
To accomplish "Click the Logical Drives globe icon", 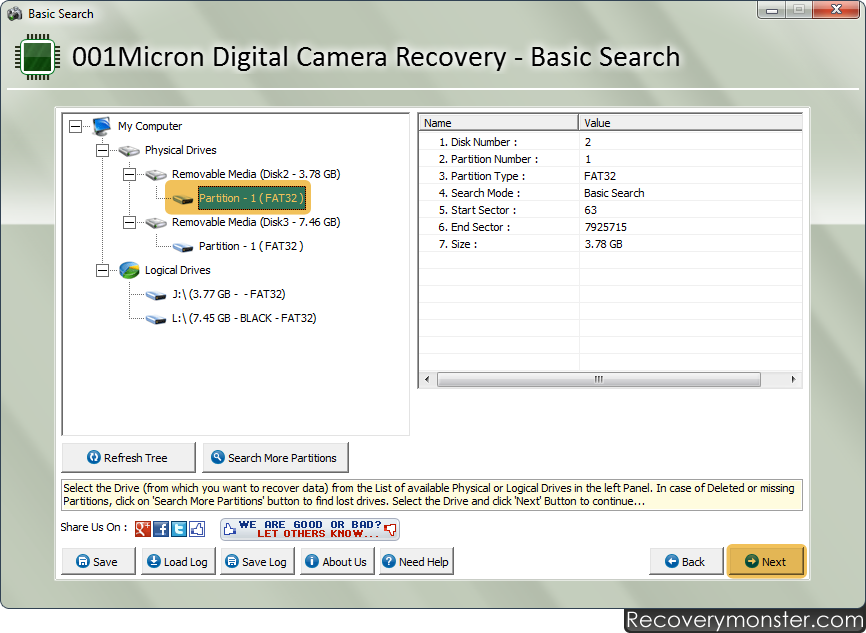I will click(x=129, y=270).
